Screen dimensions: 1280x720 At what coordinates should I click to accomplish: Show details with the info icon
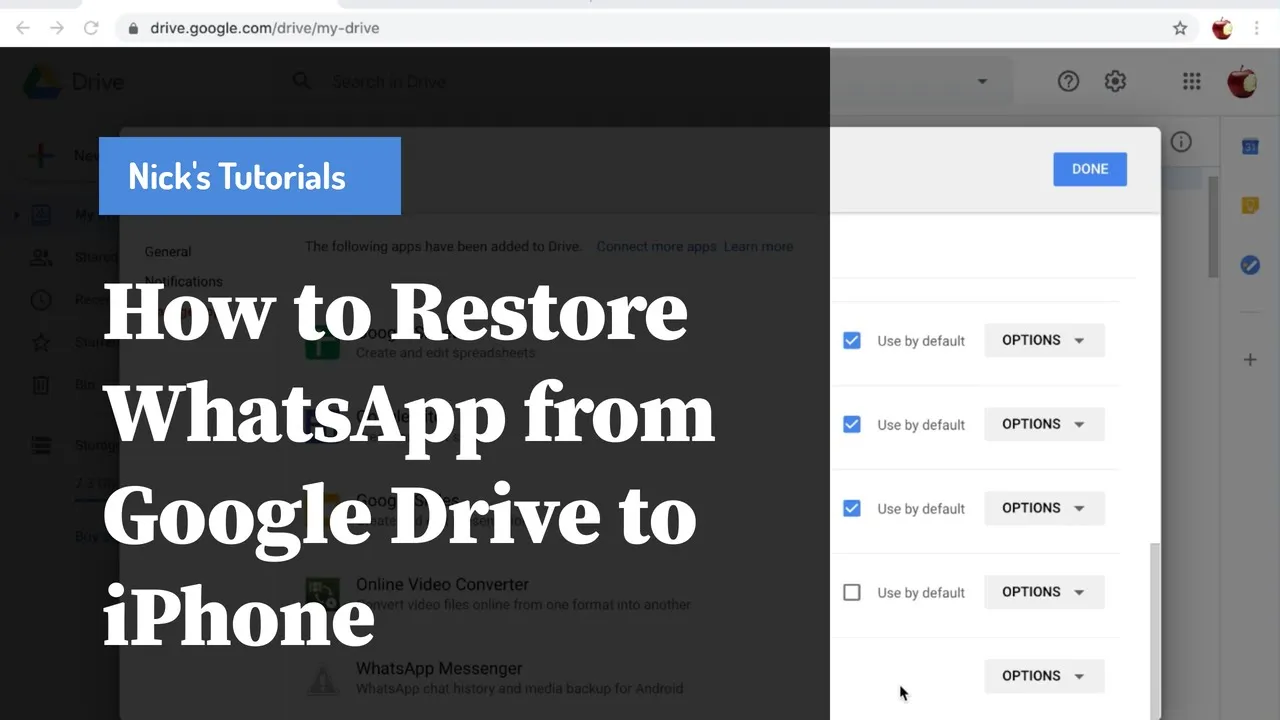point(1181,142)
